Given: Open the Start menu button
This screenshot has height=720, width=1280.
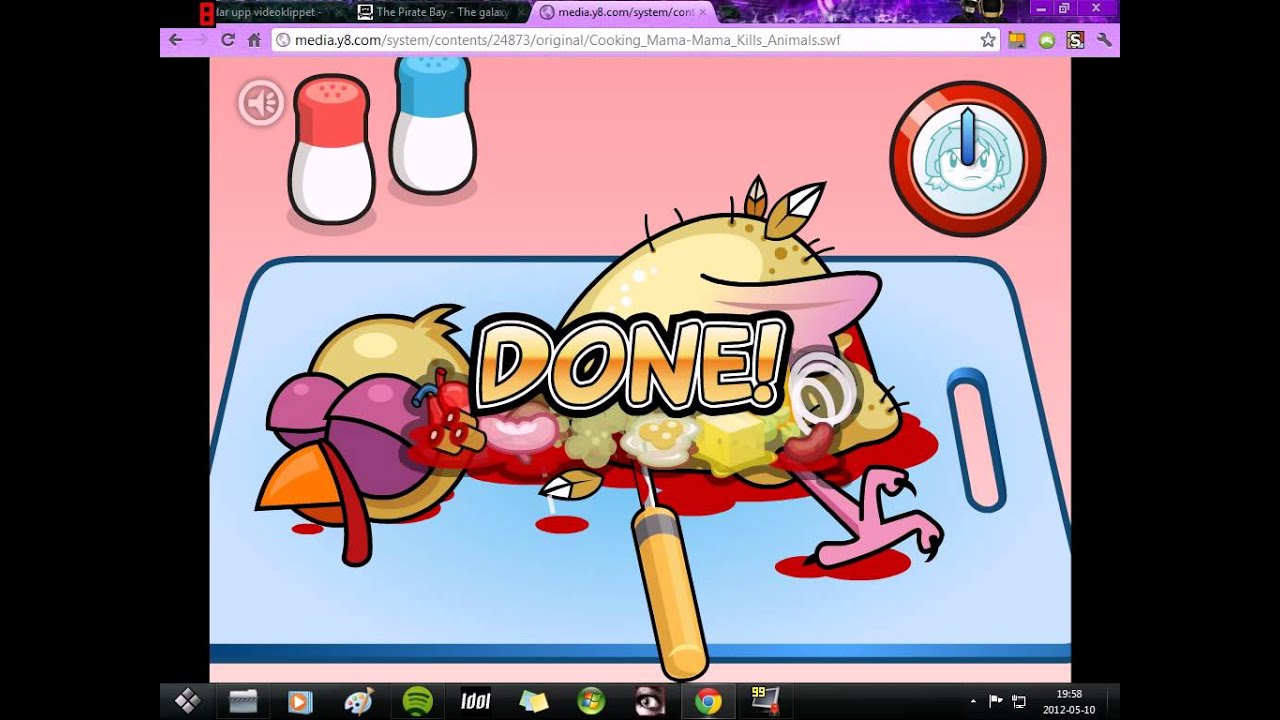Looking at the screenshot, I should click(x=187, y=701).
